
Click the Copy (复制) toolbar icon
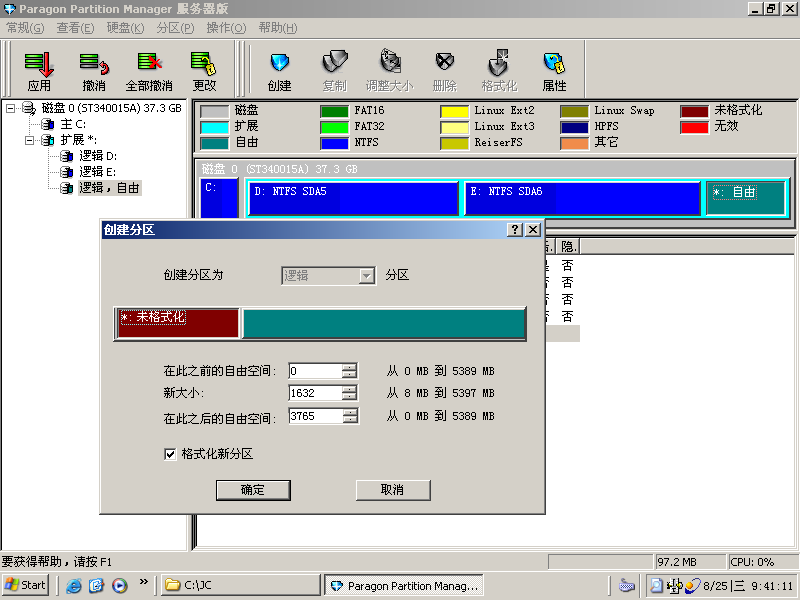(335, 63)
